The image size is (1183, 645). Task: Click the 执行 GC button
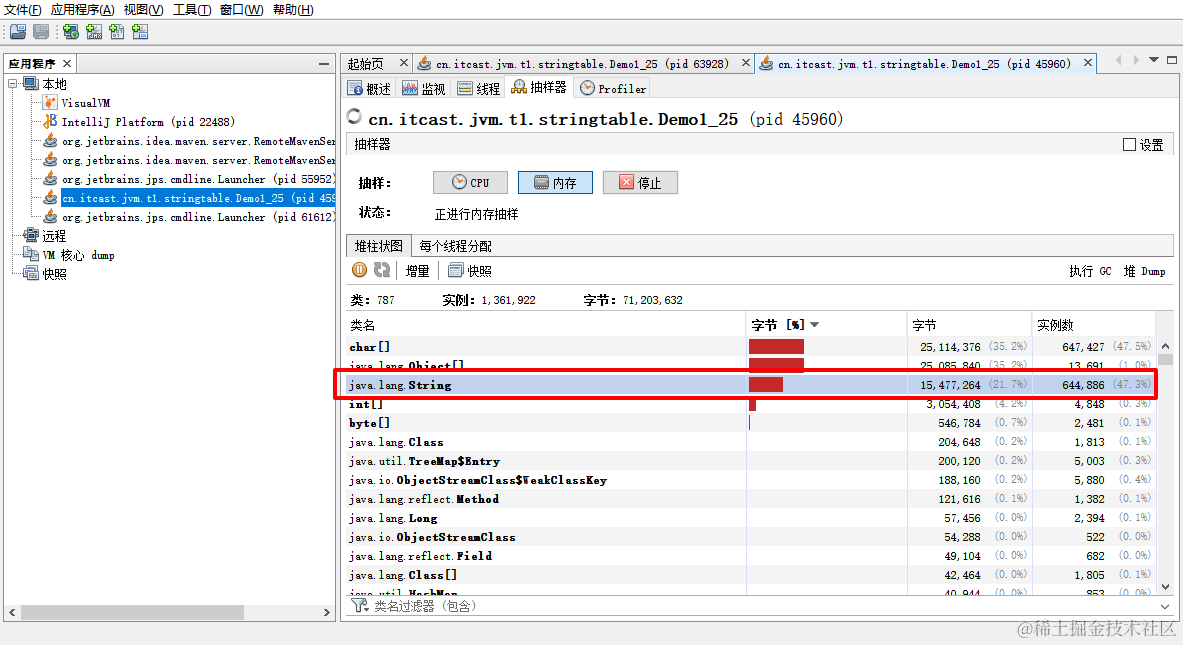click(1089, 271)
